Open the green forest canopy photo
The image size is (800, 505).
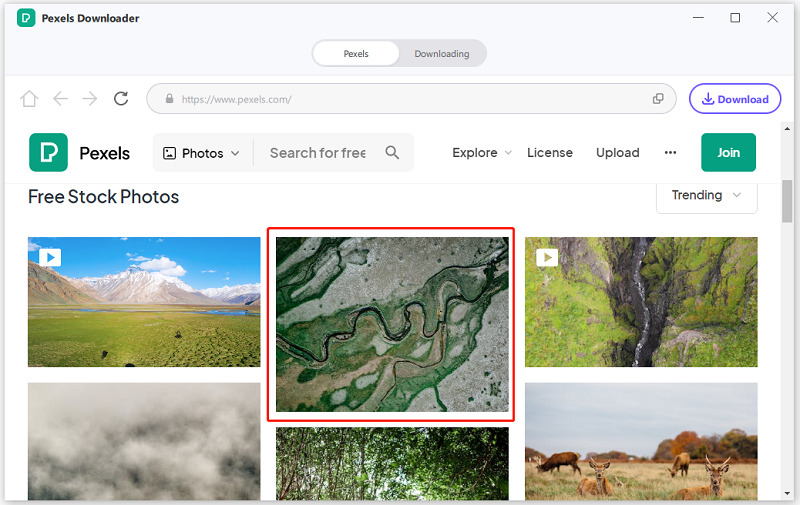(392, 464)
